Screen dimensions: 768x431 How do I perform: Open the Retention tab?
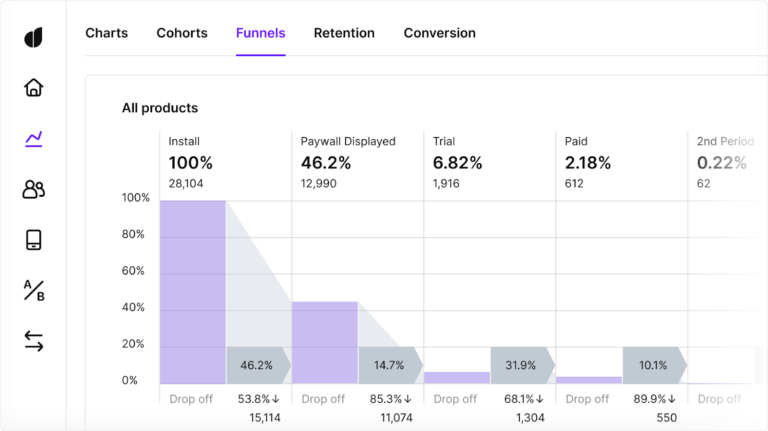click(344, 33)
